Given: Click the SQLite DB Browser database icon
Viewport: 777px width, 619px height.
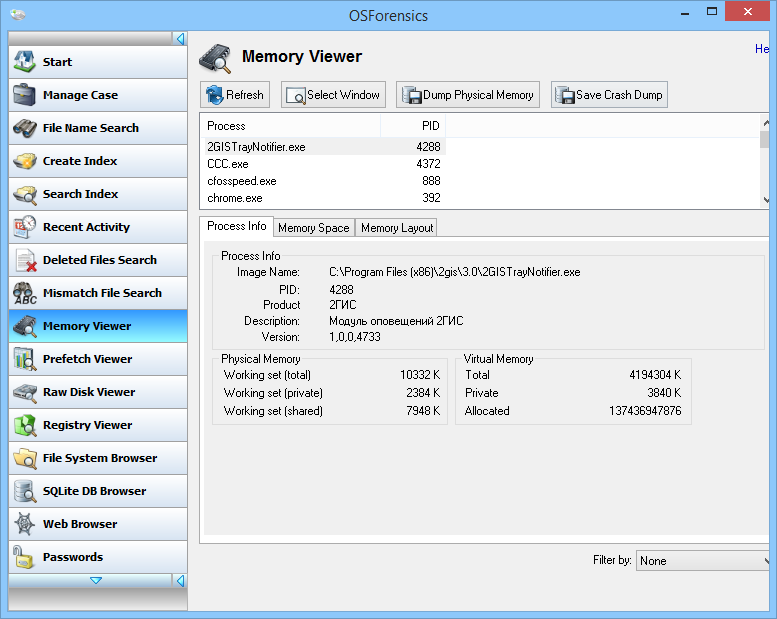Looking at the screenshot, I should point(24,491).
